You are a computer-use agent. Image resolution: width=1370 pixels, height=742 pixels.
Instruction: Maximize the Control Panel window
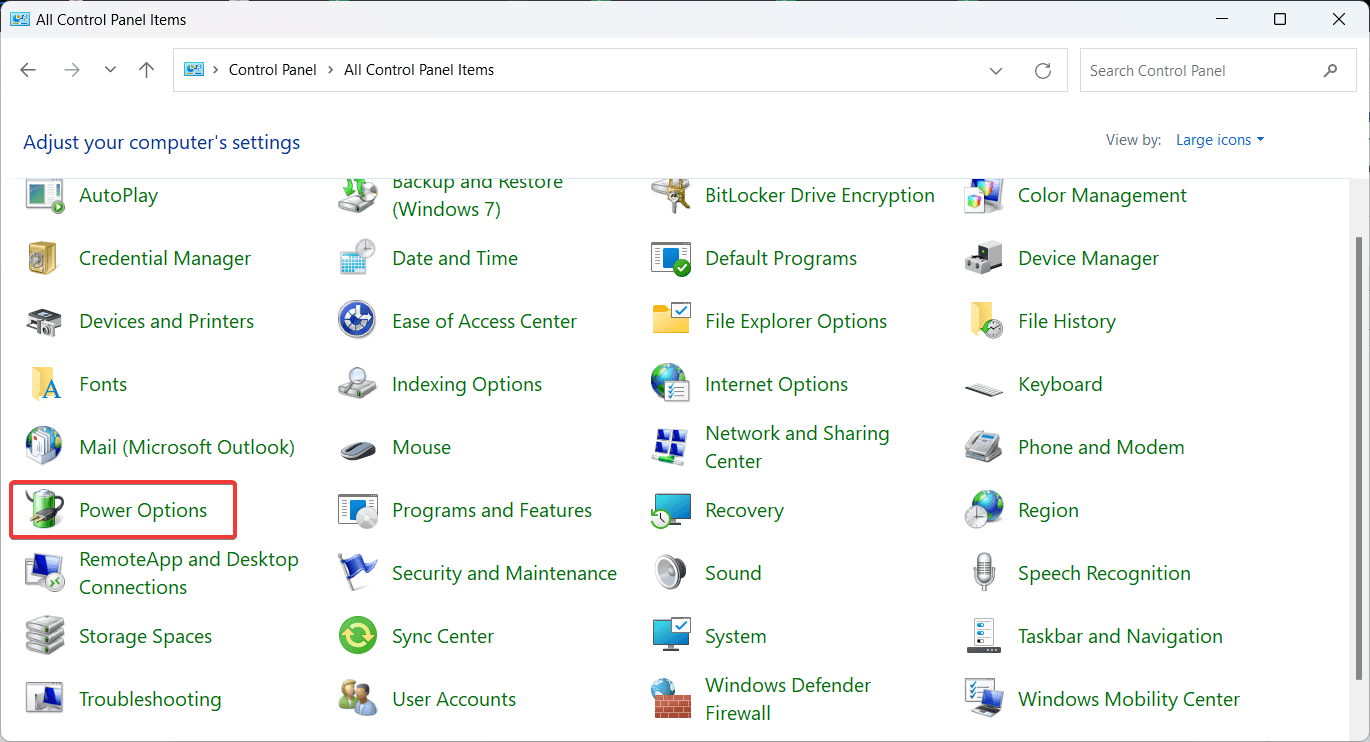(x=1280, y=19)
